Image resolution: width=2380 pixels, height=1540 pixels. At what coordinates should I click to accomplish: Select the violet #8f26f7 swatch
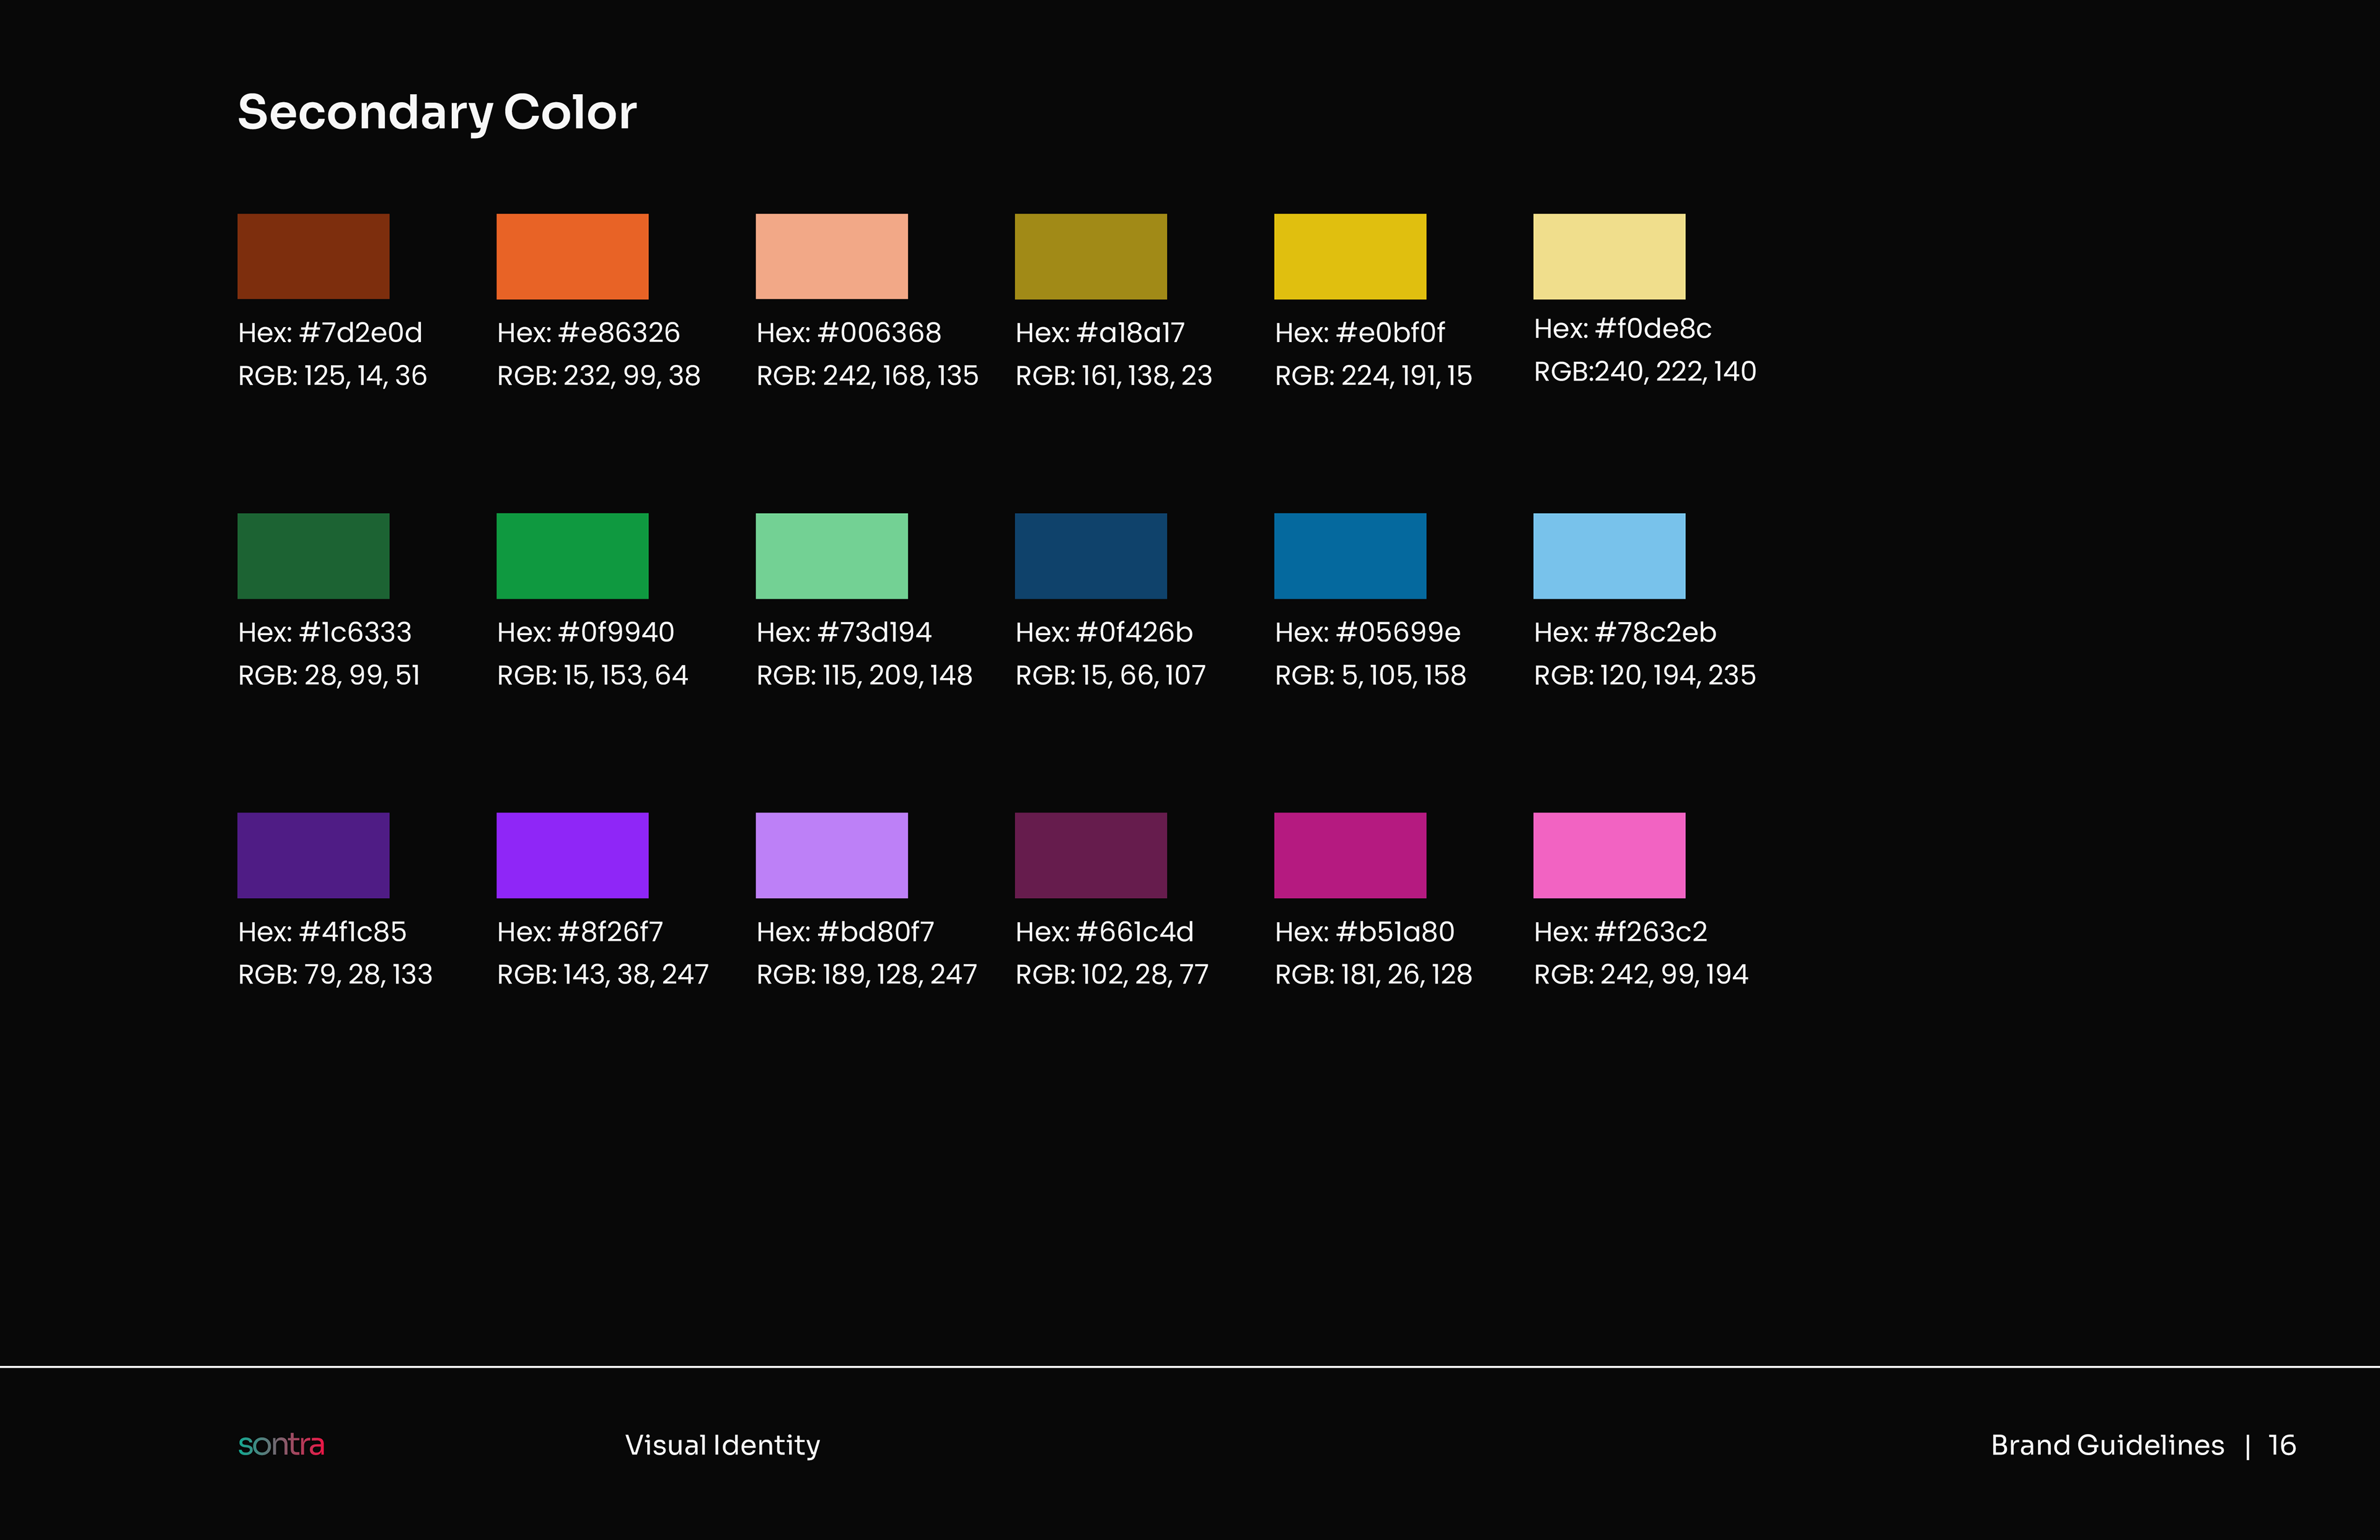click(x=572, y=855)
